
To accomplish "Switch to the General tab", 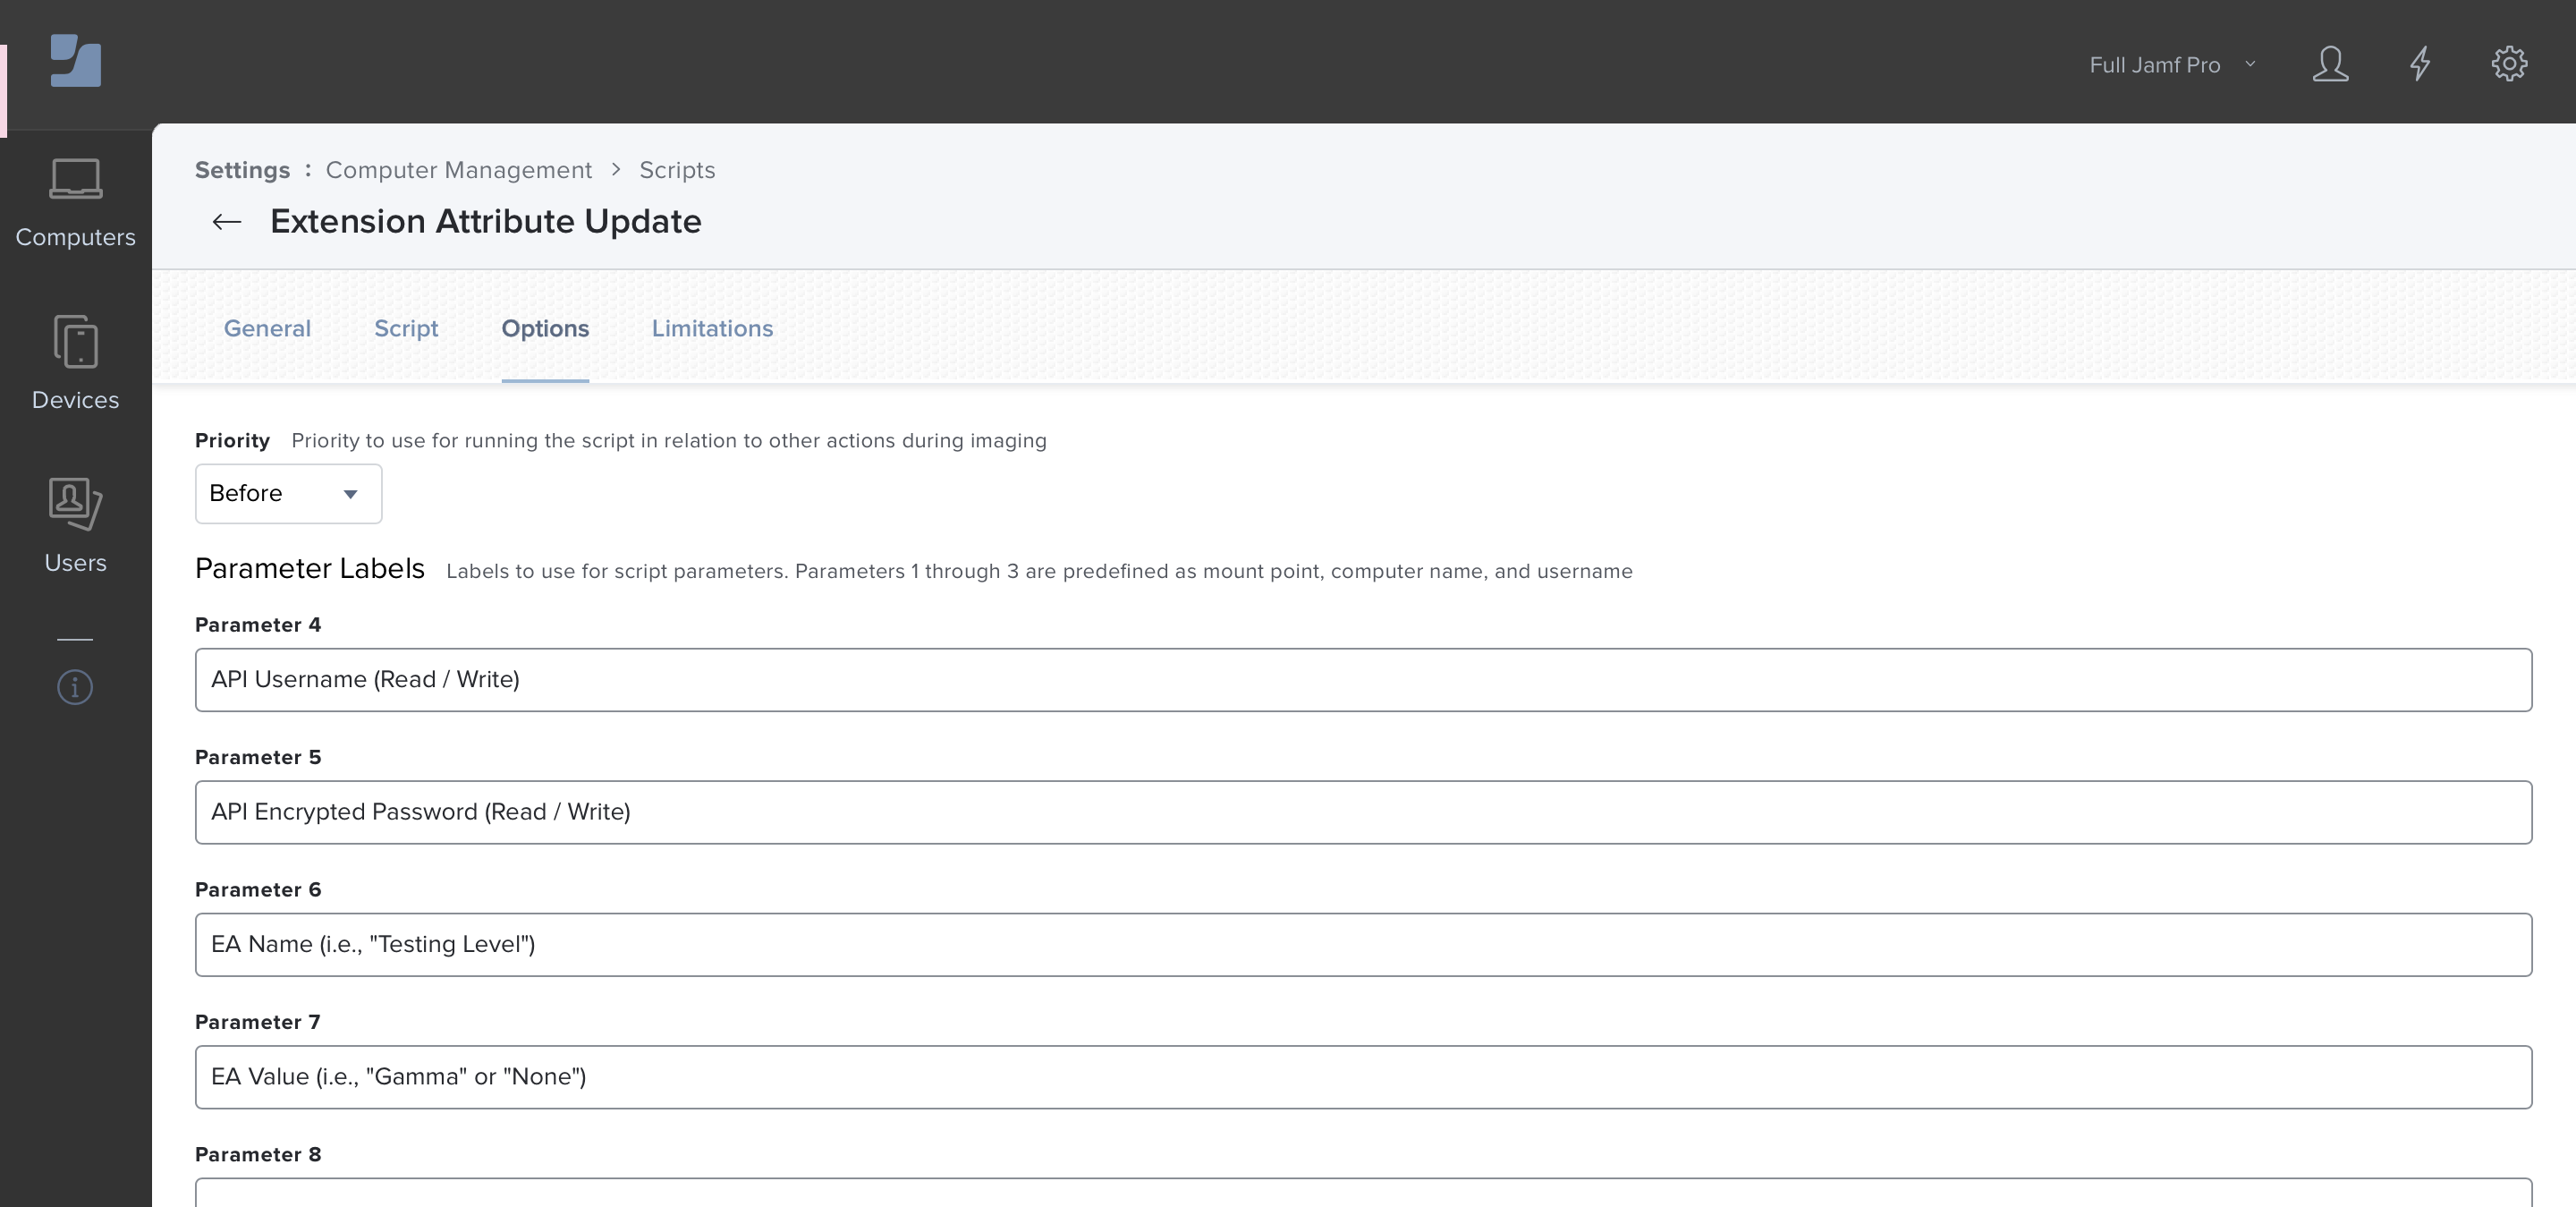I will click(267, 327).
